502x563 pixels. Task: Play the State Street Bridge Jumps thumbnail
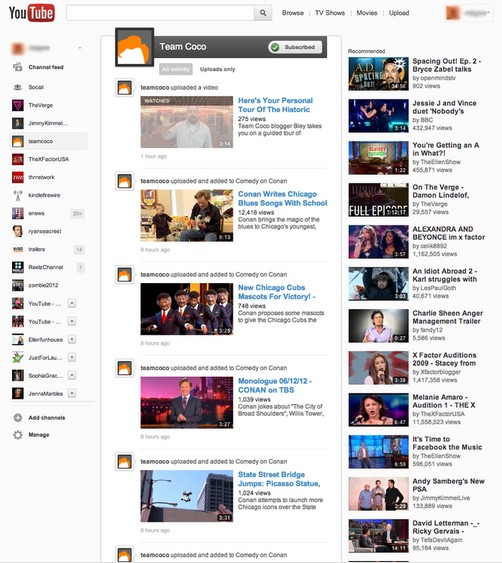(187, 496)
